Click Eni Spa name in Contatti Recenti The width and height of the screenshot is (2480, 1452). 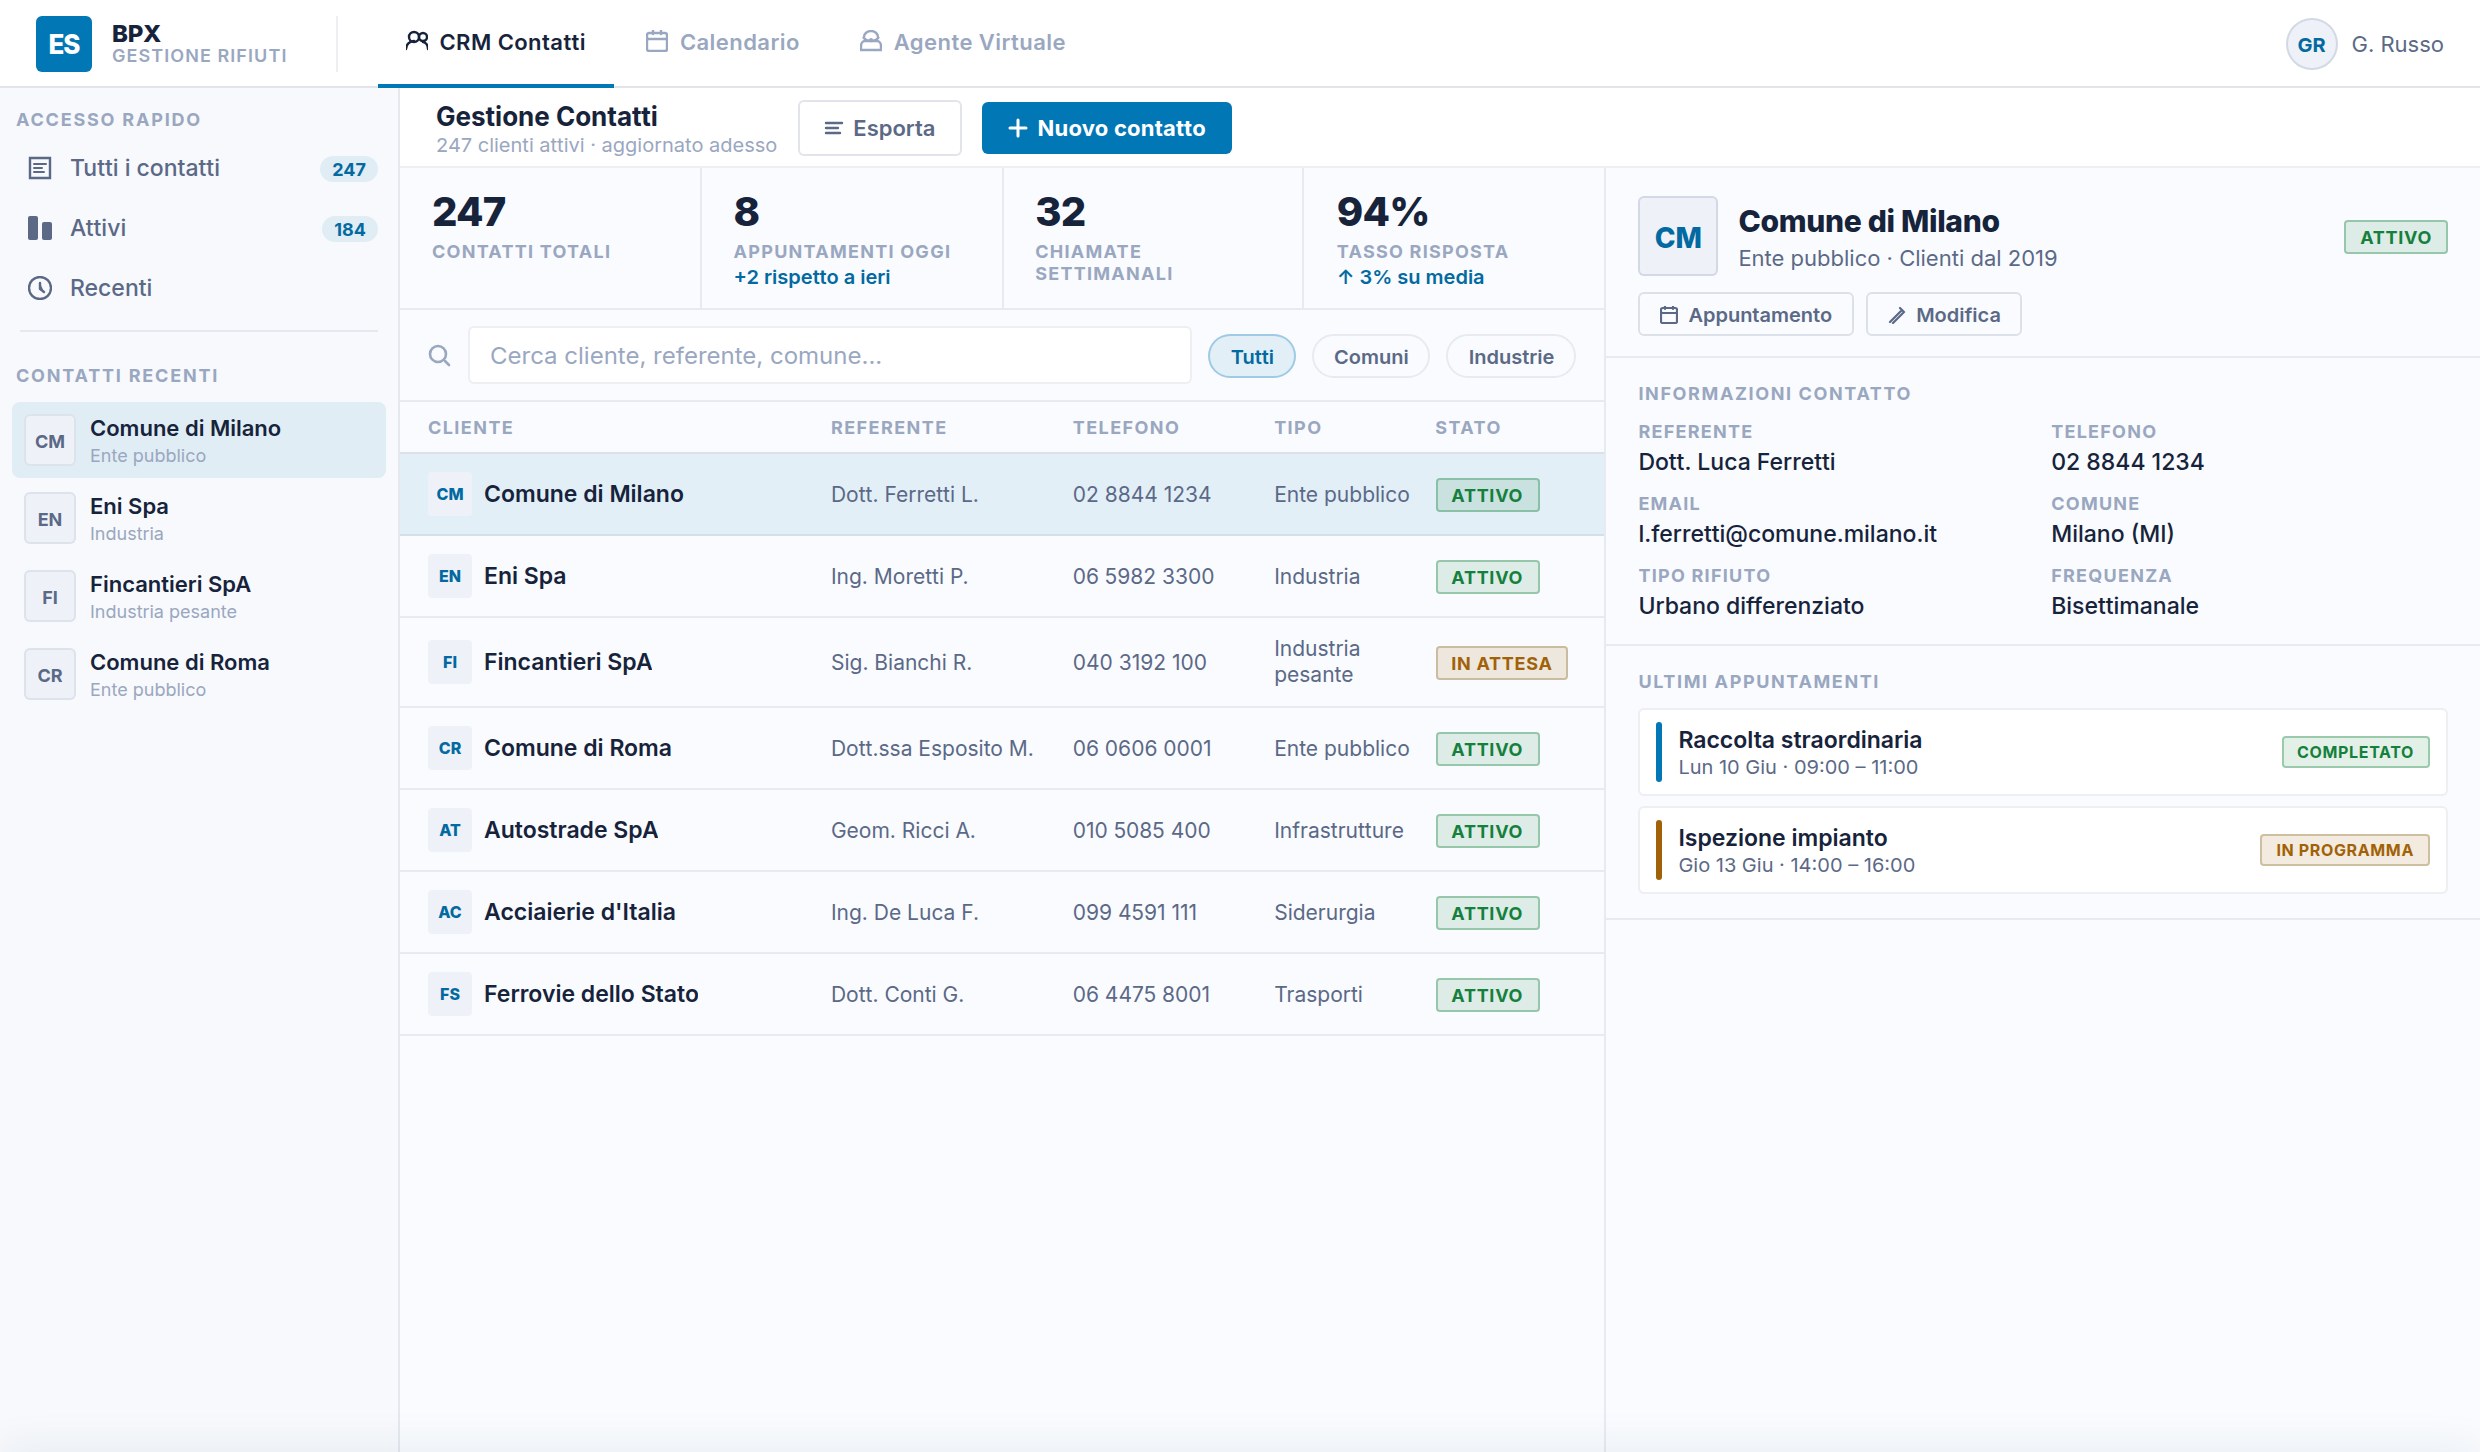coord(129,506)
